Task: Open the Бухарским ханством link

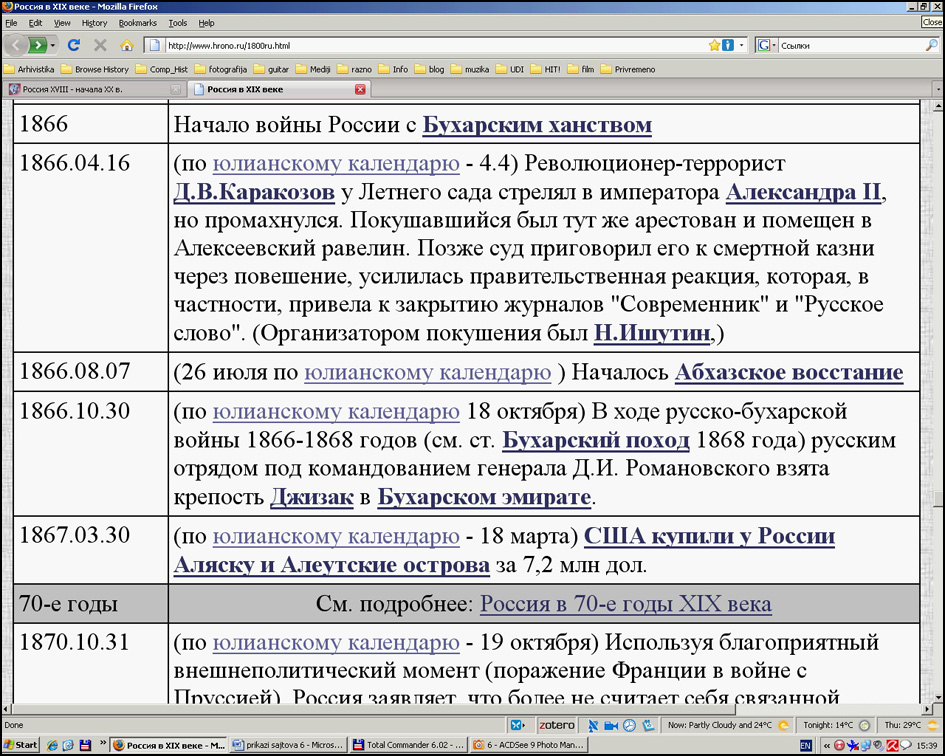Action: click(x=537, y=125)
